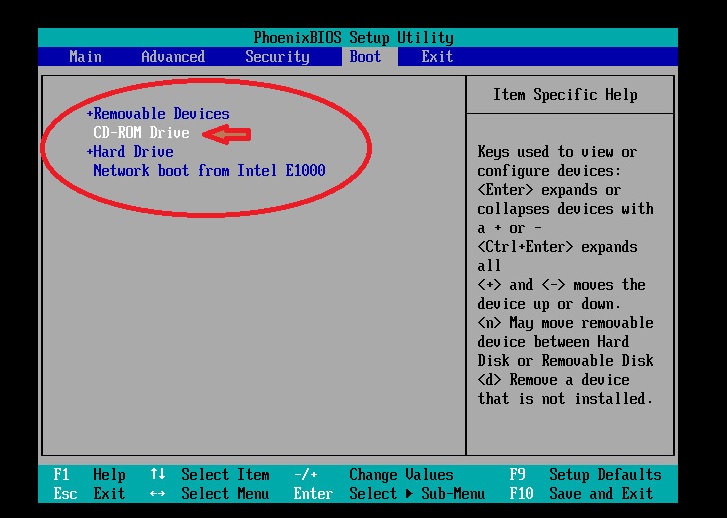This screenshot has width=727, height=518.
Task: Select Network boot from Intel E1000
Action: pos(209,171)
